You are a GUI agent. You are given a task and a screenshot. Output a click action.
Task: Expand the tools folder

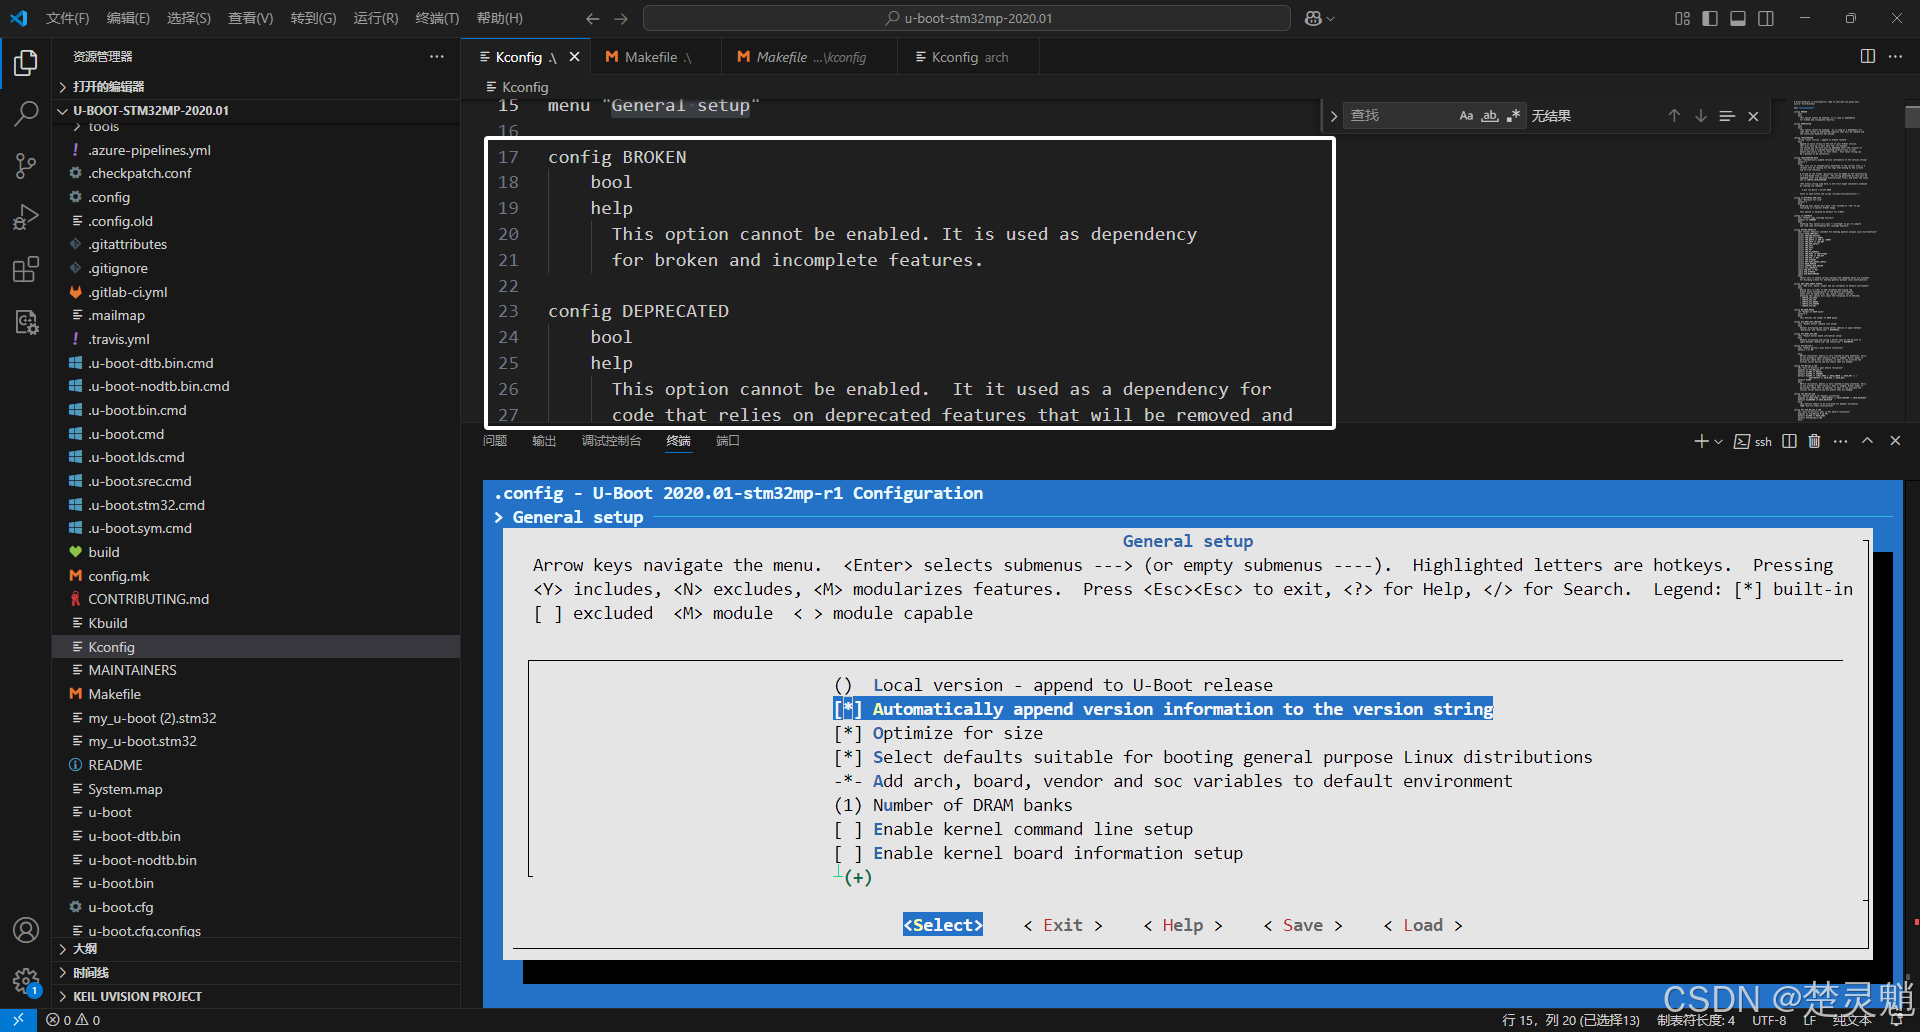pyautogui.click(x=256, y=128)
